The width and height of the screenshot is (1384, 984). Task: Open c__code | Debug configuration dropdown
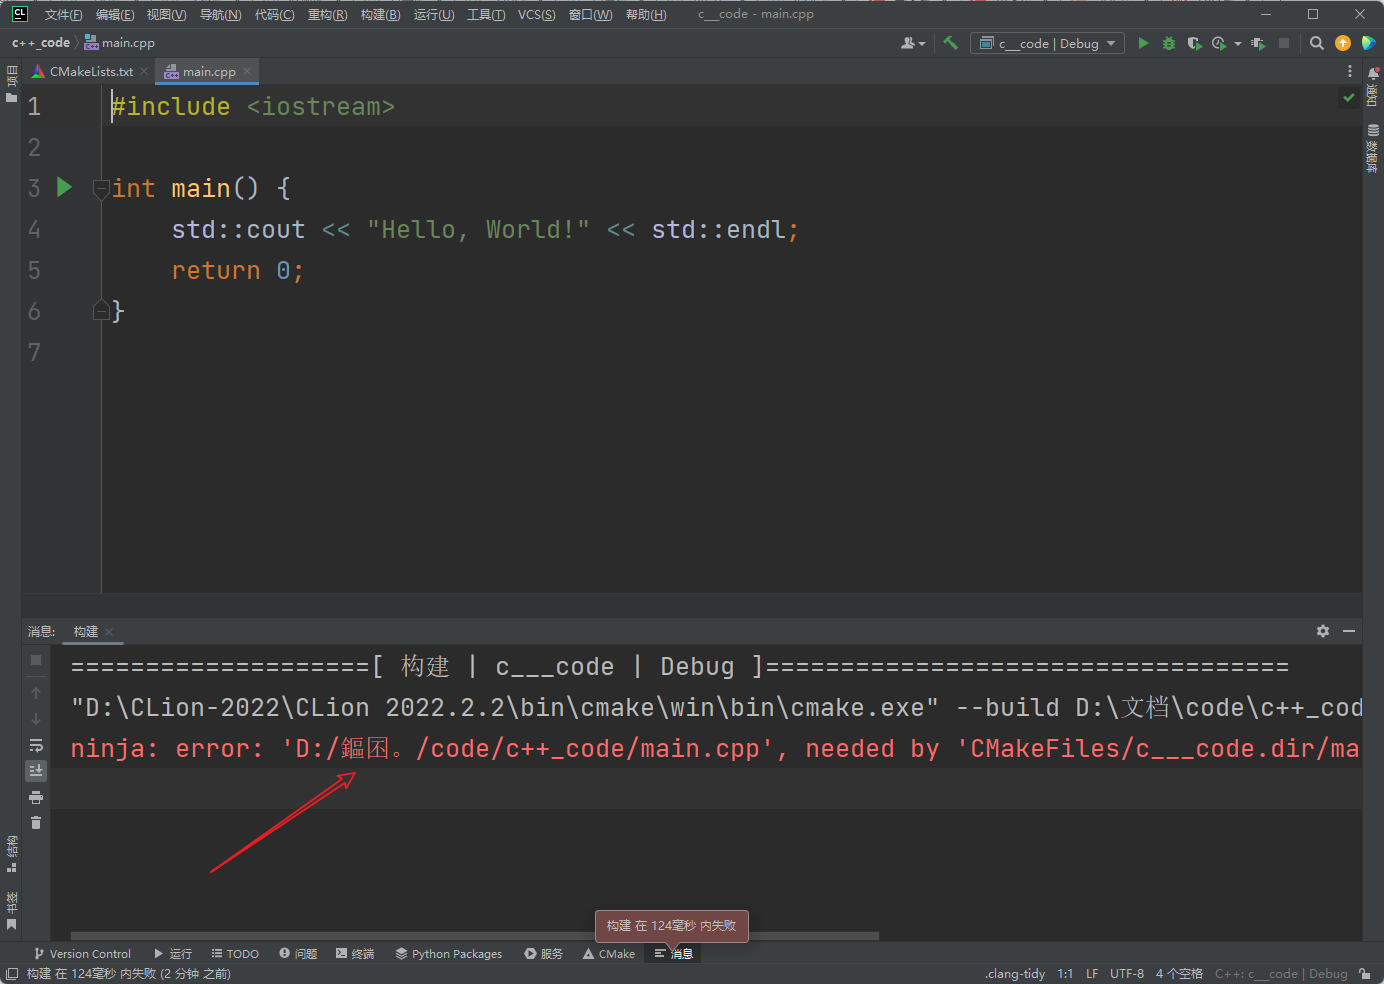(1047, 43)
